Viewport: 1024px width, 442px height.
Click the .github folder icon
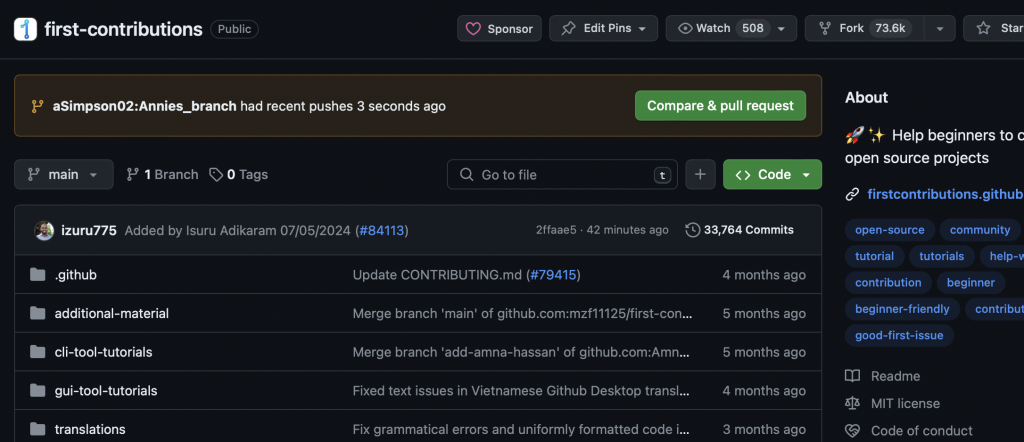[x=38, y=275]
